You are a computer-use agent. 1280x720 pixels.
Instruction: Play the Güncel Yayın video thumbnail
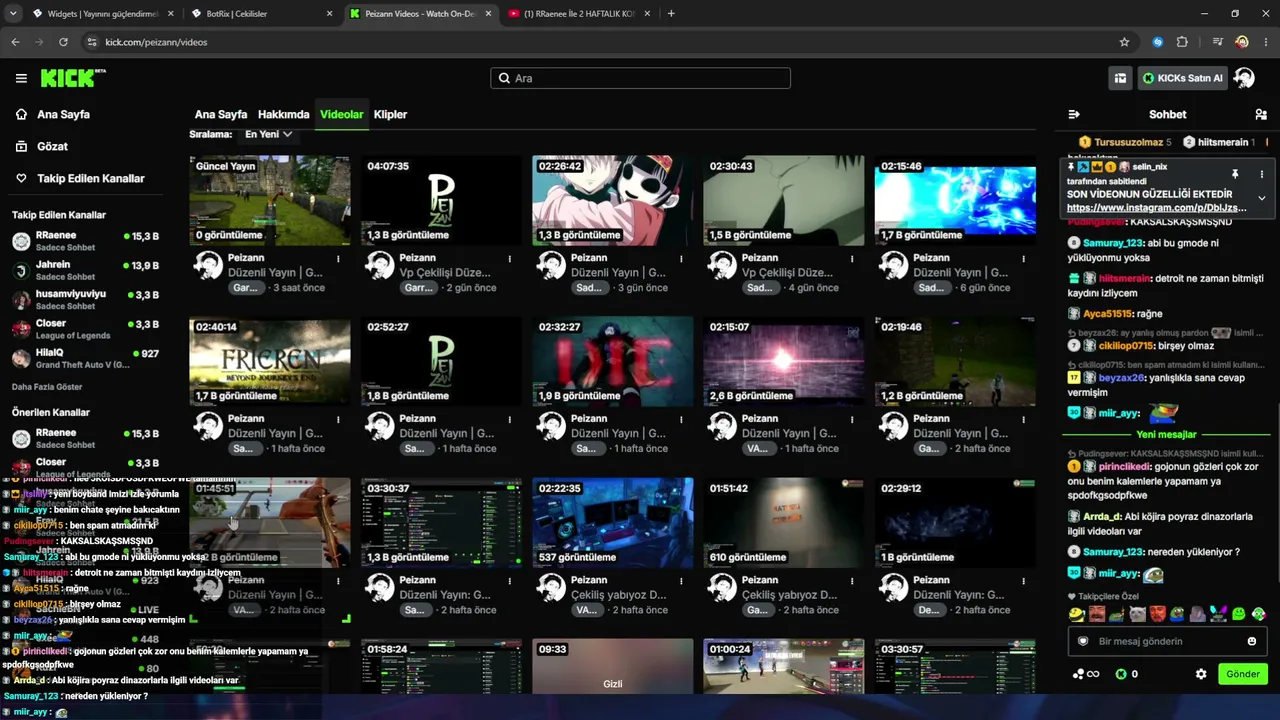270,200
